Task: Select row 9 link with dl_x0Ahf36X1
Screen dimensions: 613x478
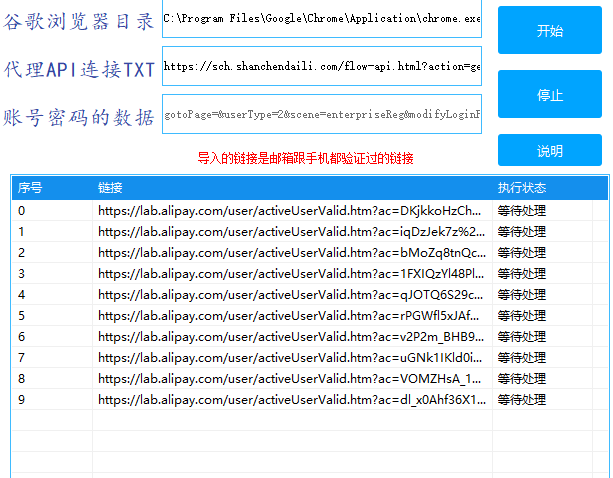Action: click(x=290, y=400)
